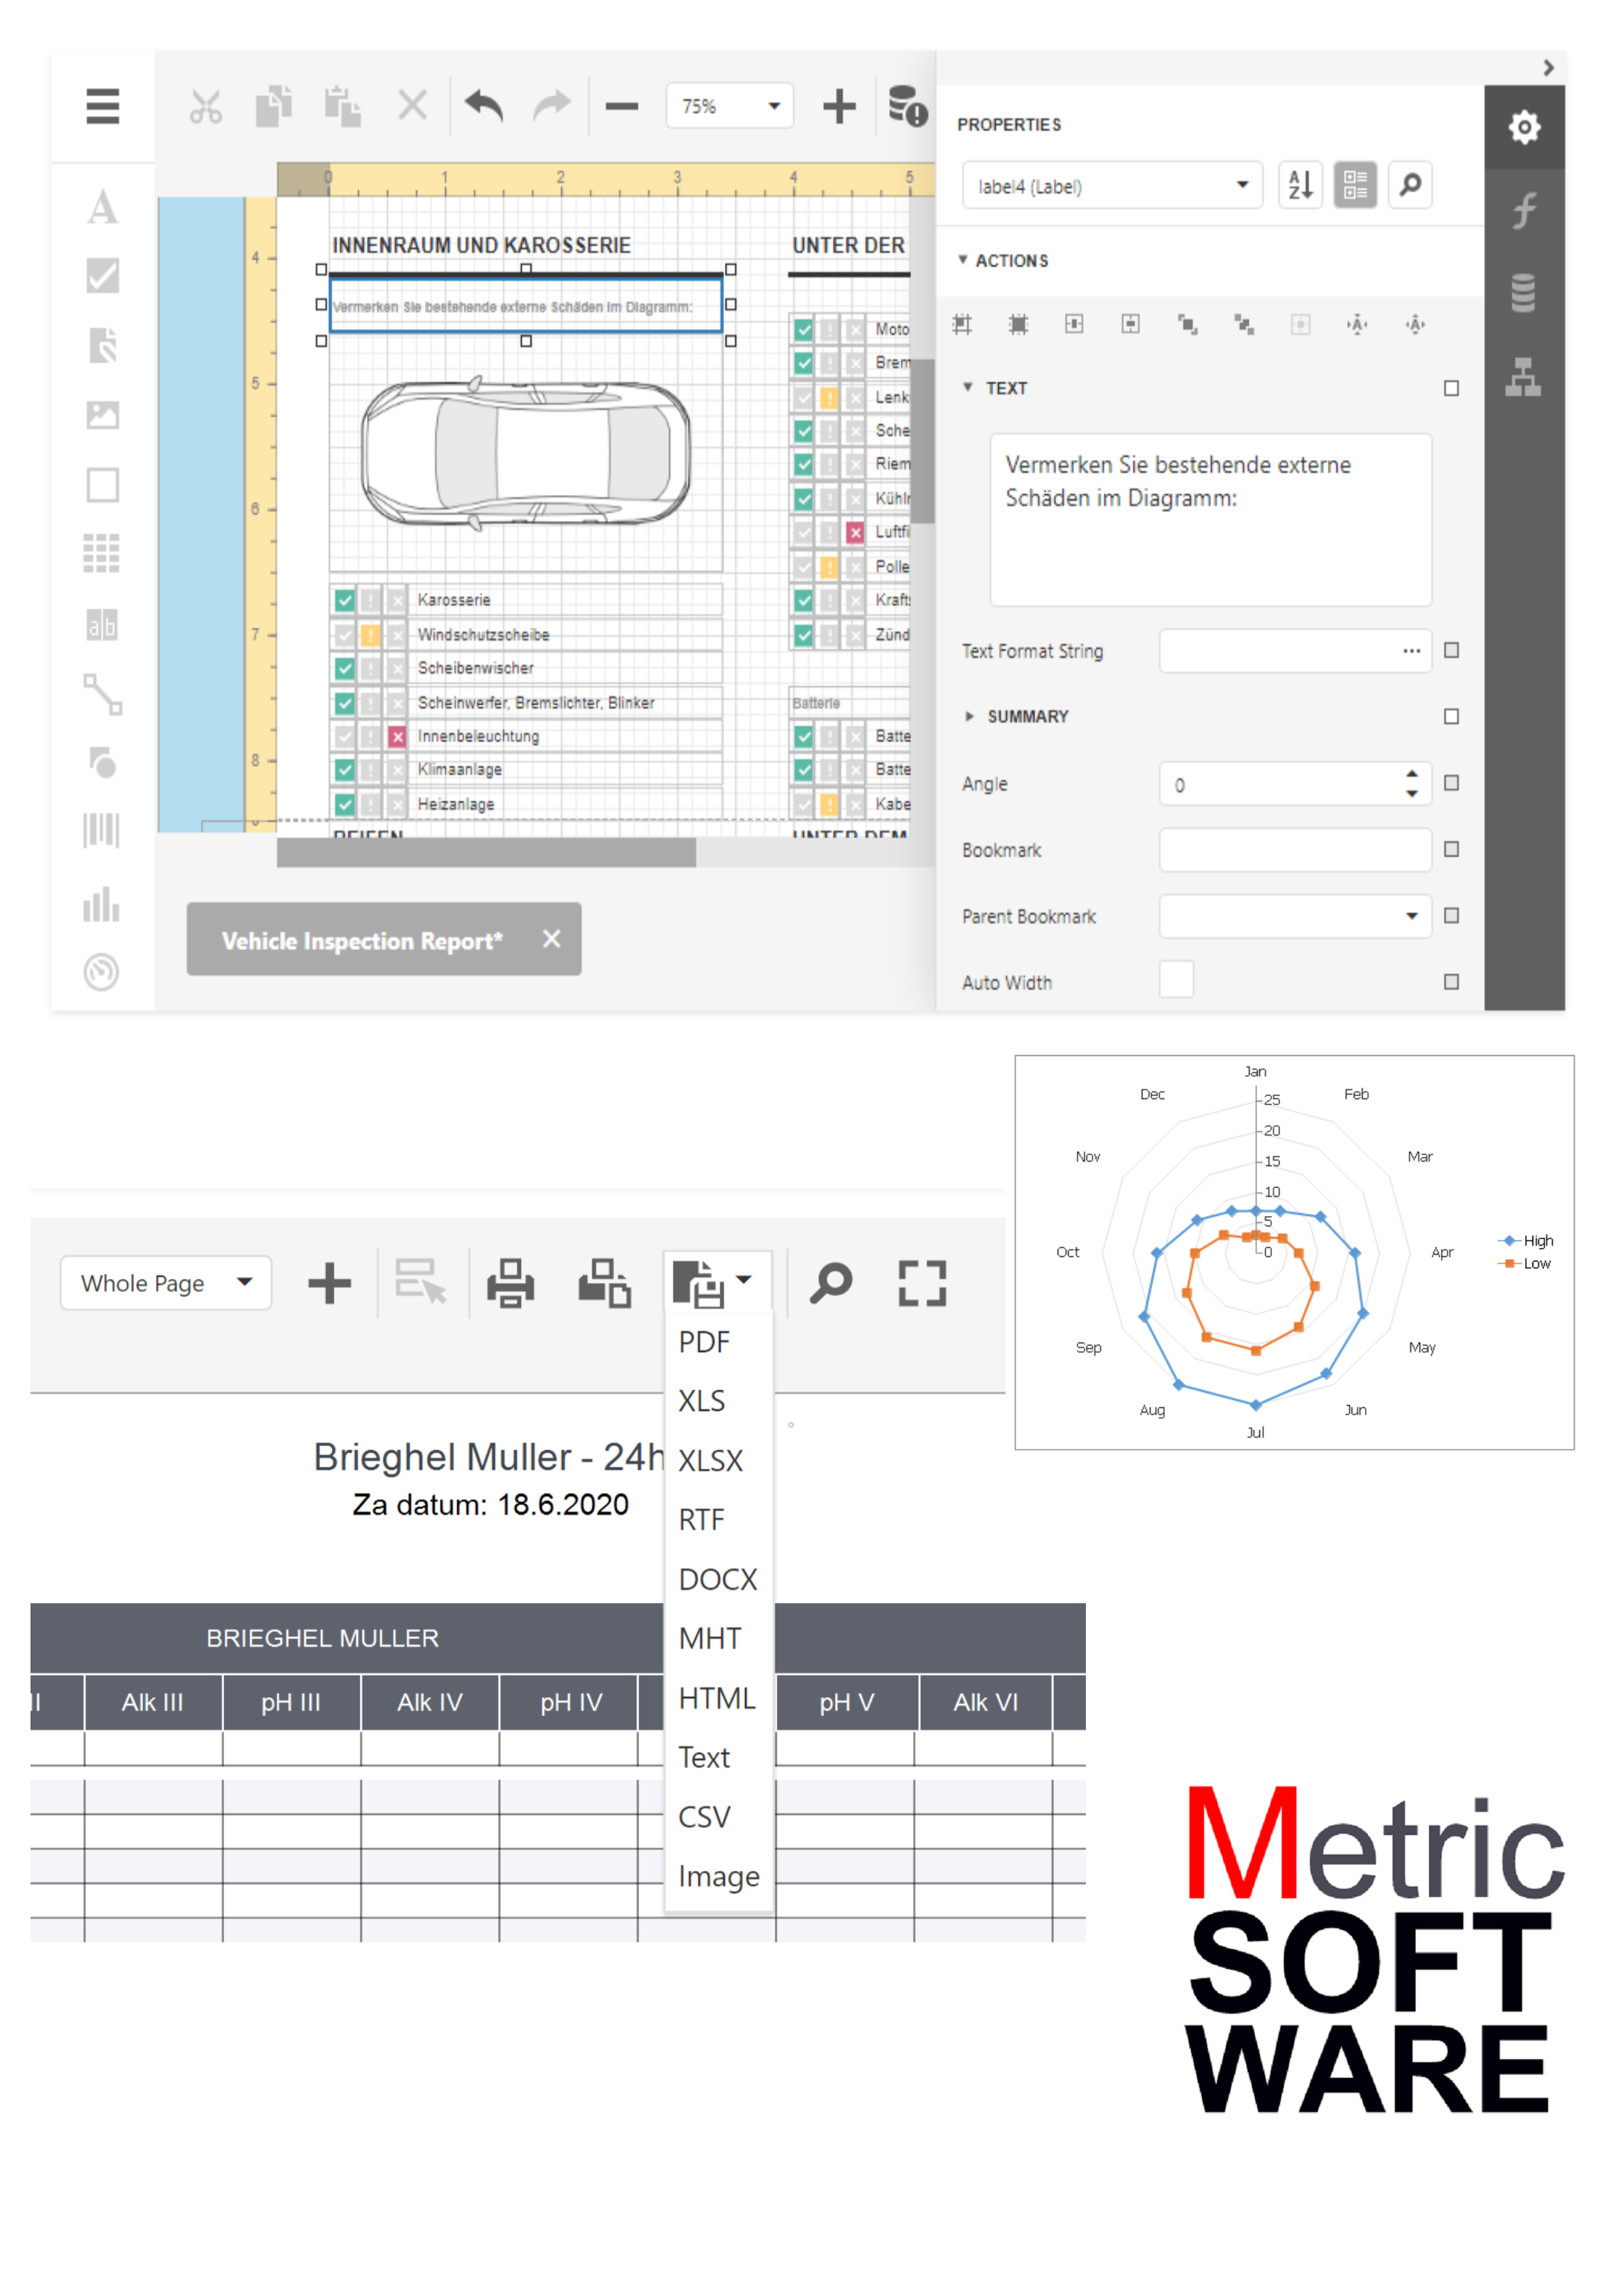The height and width of the screenshot is (2269, 1624).
Task: Toggle the Karosserie green check box
Action: click(x=344, y=600)
